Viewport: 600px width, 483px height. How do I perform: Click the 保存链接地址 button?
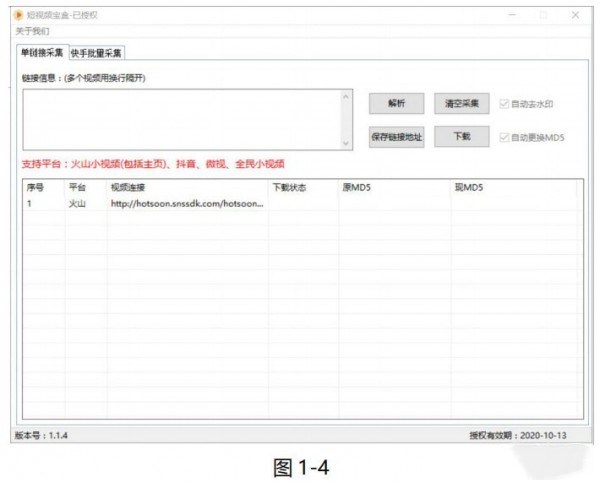tap(396, 137)
